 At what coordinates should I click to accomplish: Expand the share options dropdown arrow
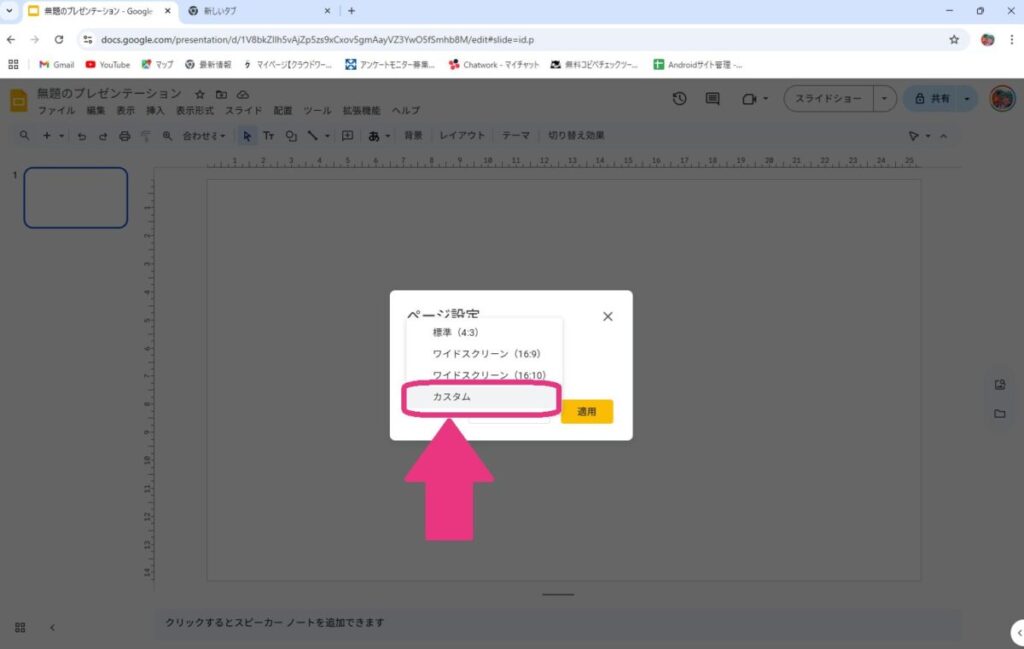[x=967, y=99]
